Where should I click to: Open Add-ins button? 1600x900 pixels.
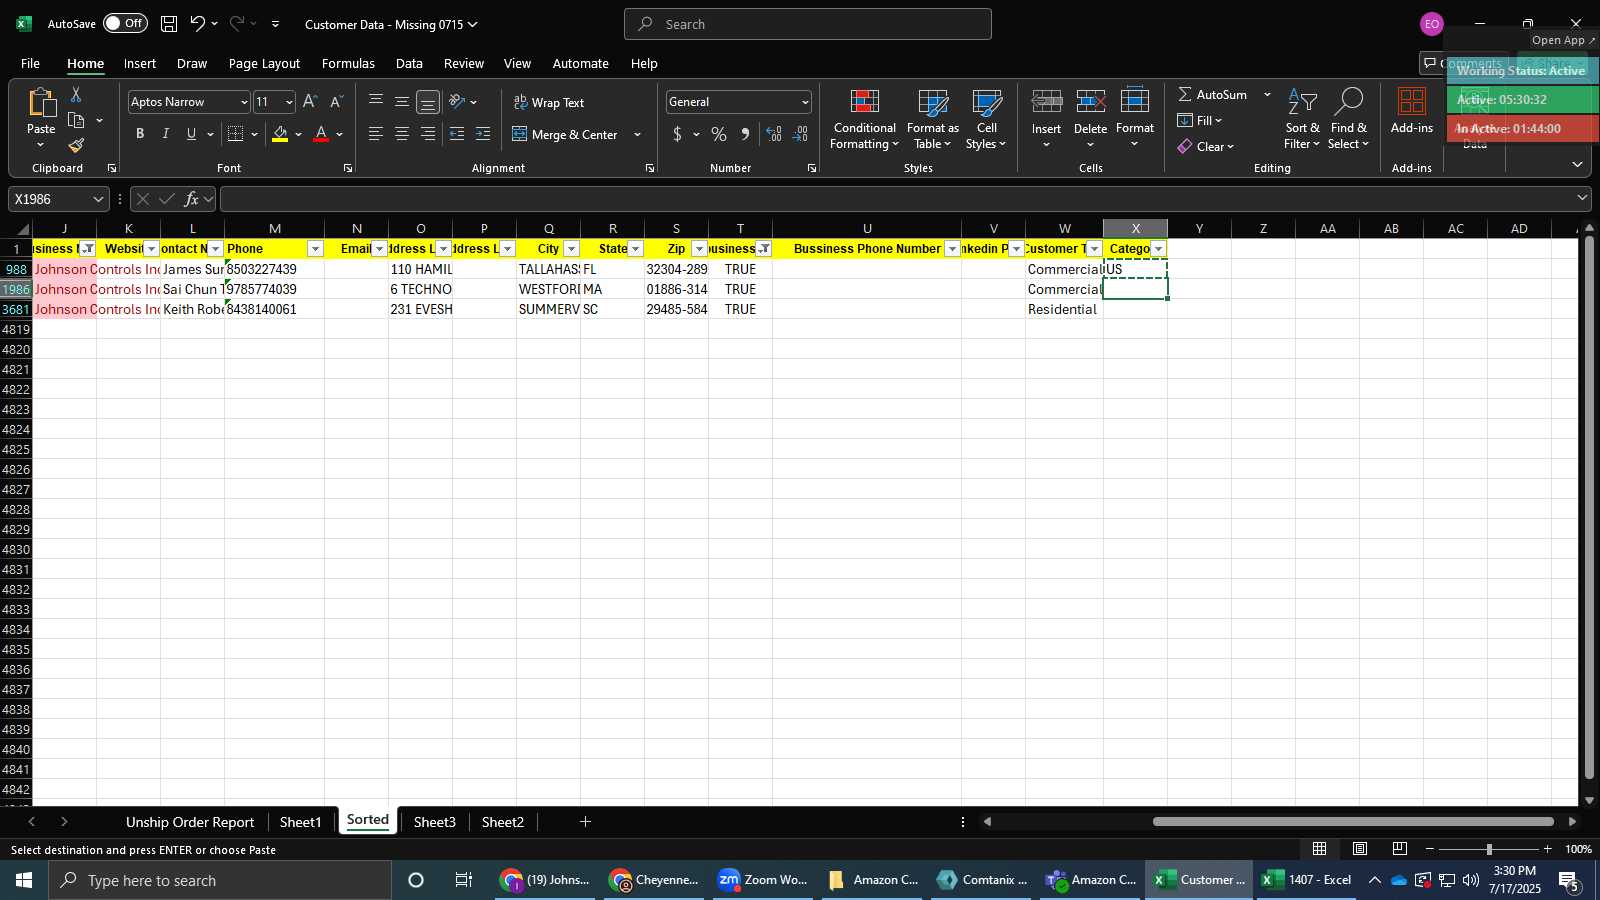point(1411,111)
